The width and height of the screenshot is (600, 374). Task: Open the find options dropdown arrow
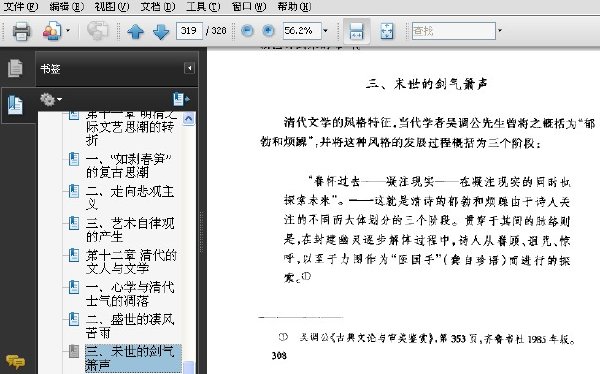(x=499, y=30)
